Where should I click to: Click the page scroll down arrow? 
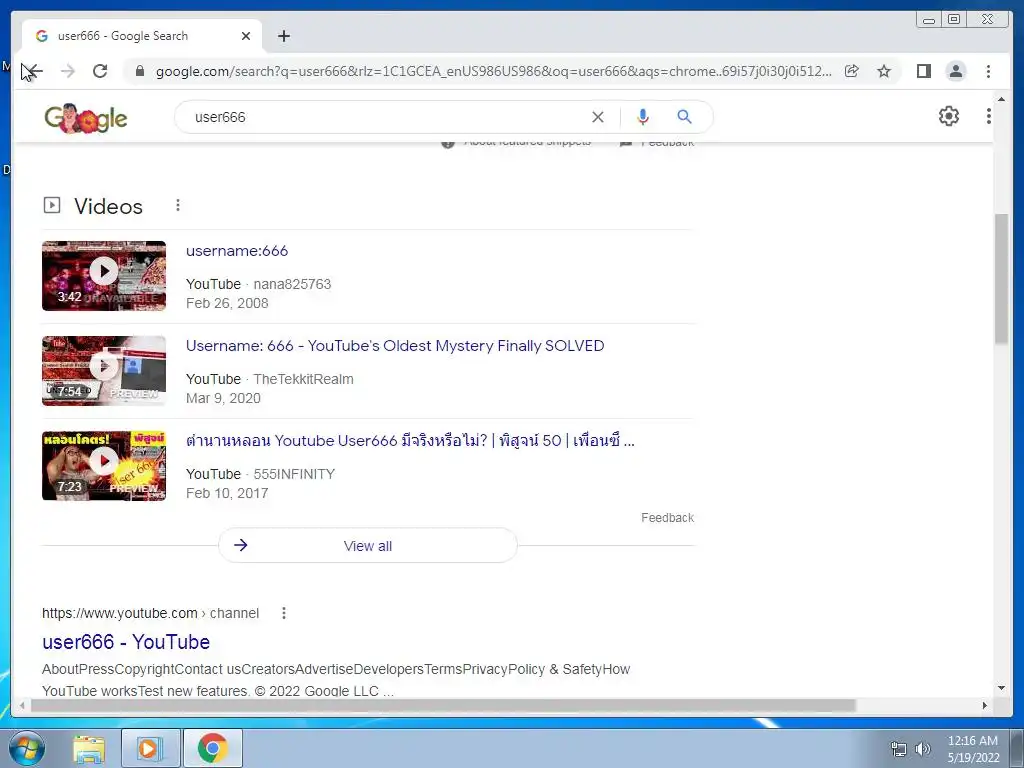click(1001, 688)
